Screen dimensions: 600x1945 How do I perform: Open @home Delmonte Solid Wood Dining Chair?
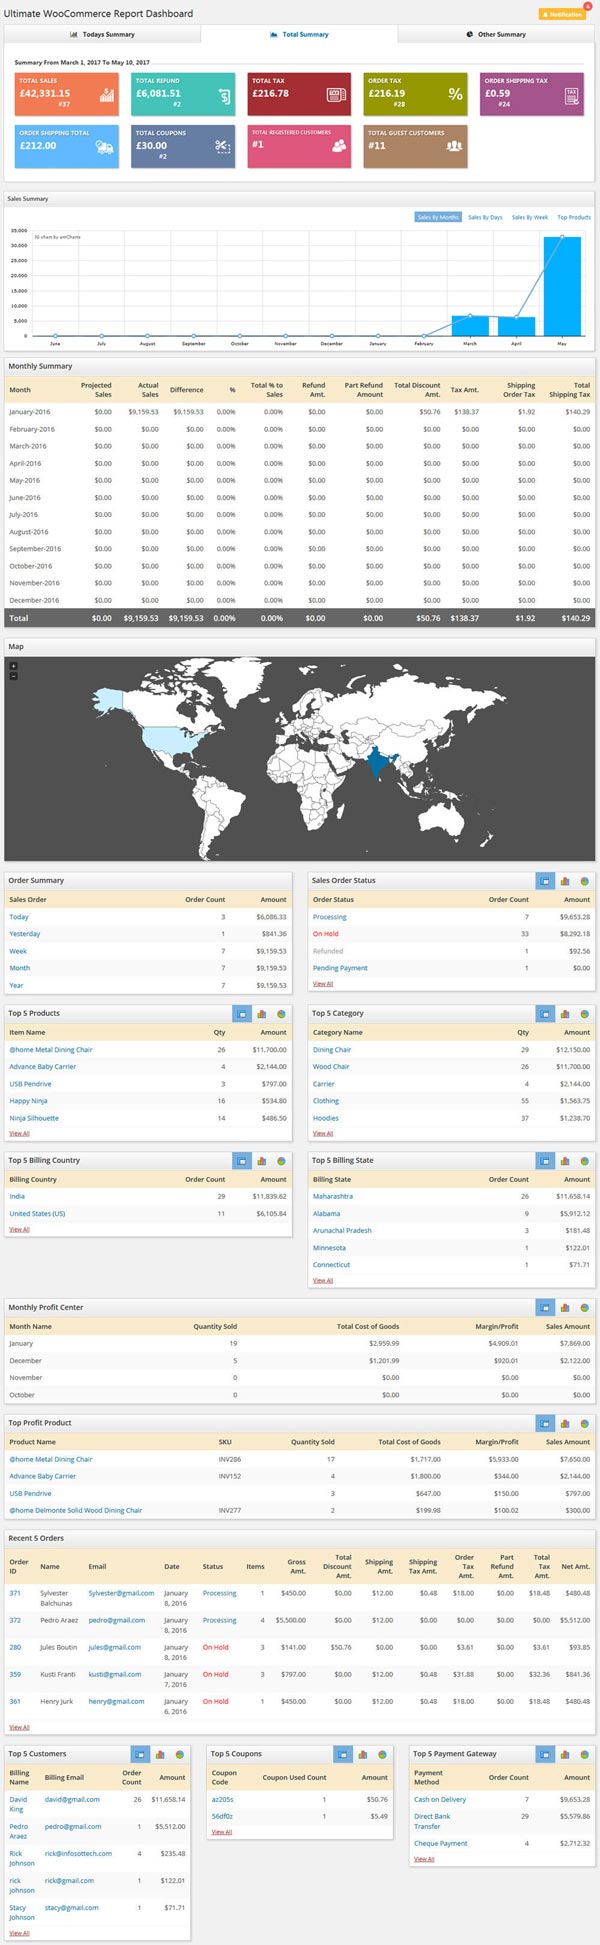point(76,1511)
